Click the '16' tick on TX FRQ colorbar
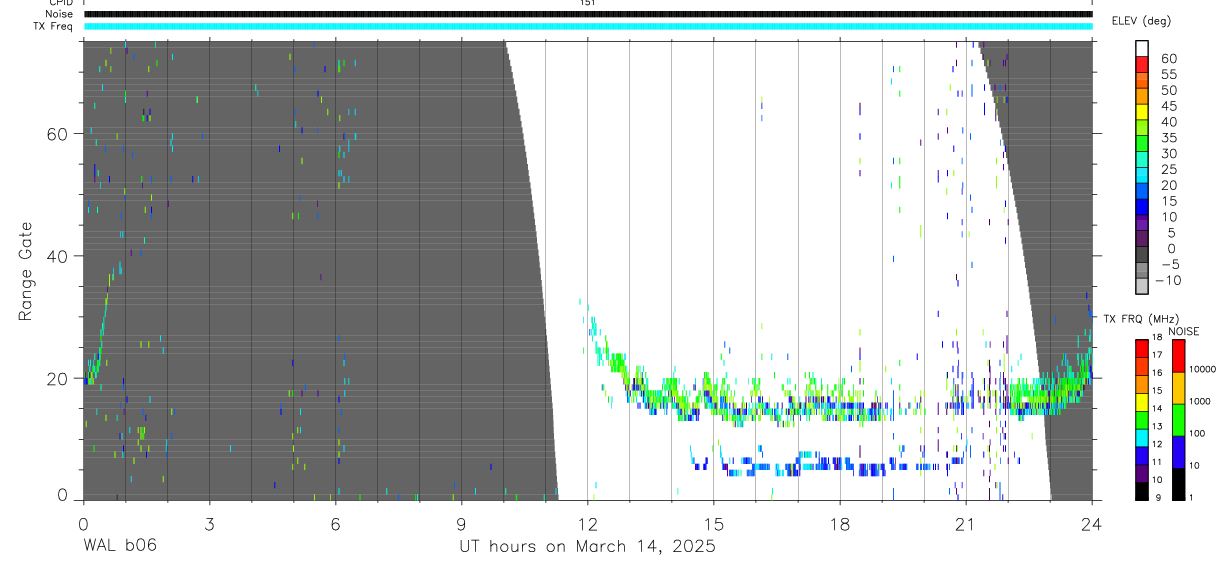Screen dimensions: 1228x567 [1158, 373]
